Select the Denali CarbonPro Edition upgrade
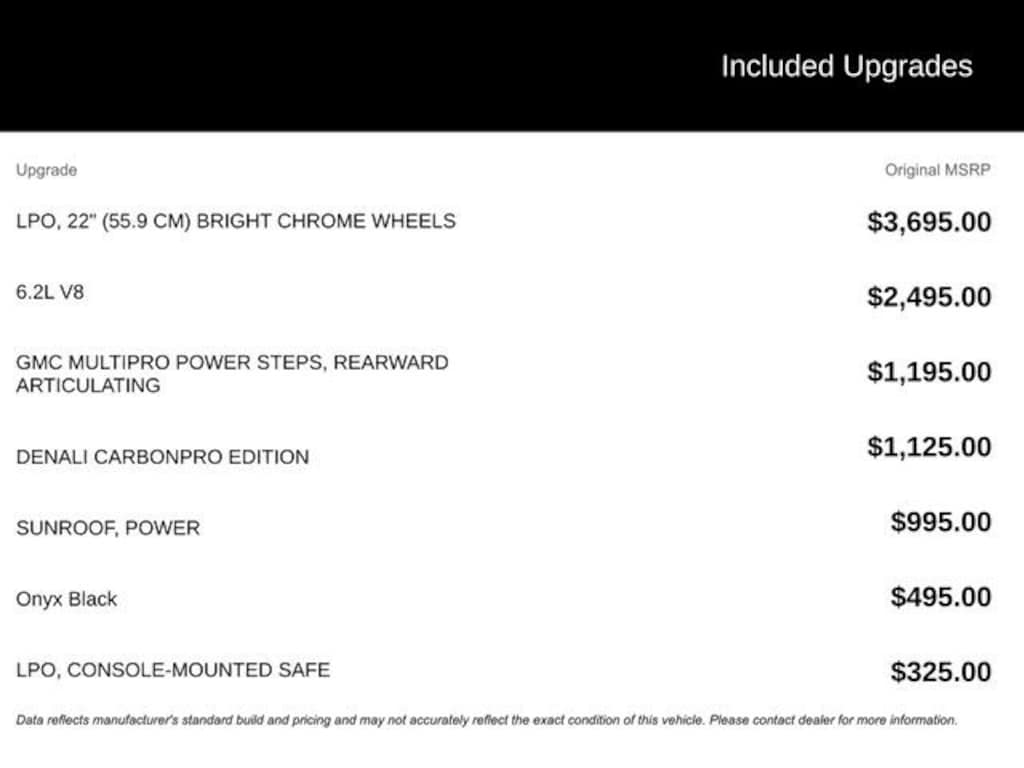Image resolution: width=1024 pixels, height=768 pixels. point(162,457)
